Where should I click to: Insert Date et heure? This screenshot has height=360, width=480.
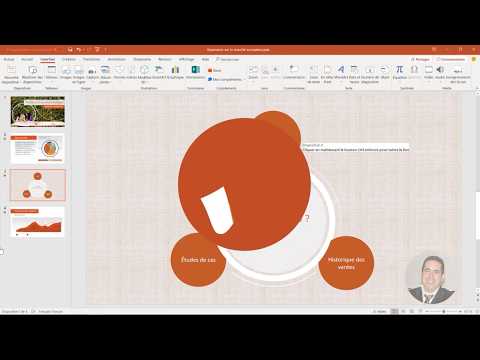click(354, 74)
